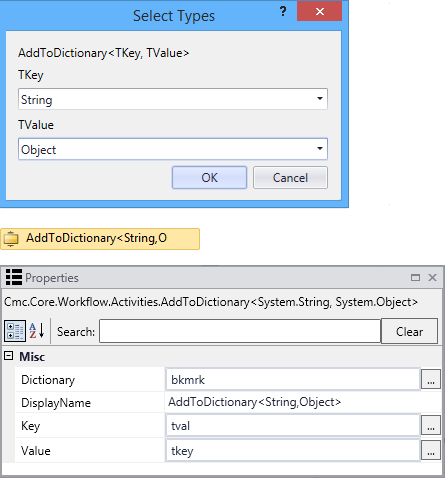
Task: Select the Dictionary property label
Action: (48, 380)
